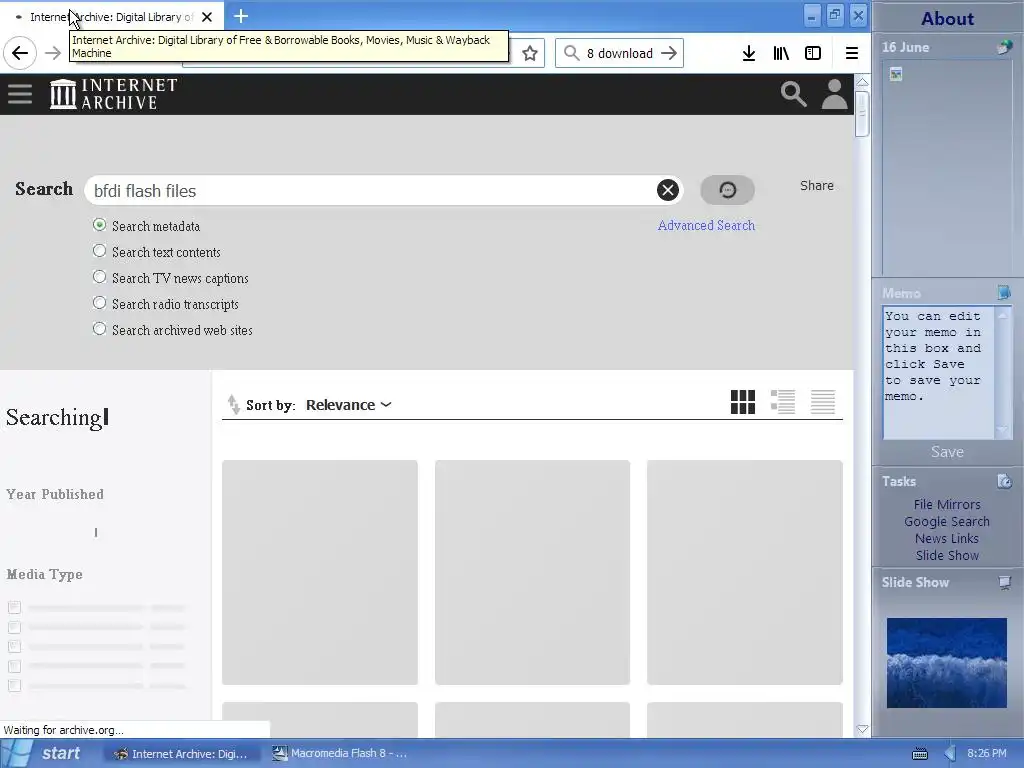This screenshot has width=1024, height=768.
Task: Click the page scrollbar up arrow
Action: coord(862,82)
